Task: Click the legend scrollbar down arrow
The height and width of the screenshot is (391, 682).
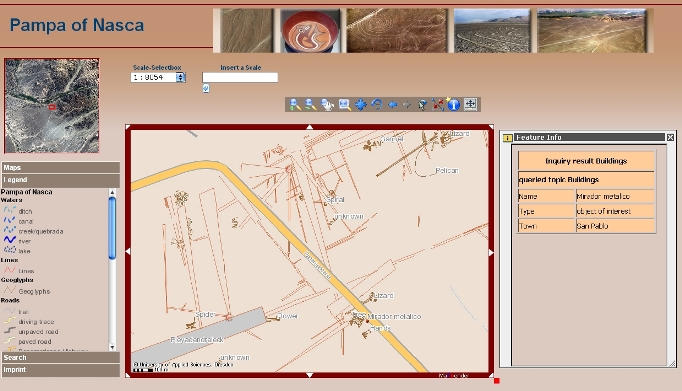Action: pyautogui.click(x=112, y=347)
